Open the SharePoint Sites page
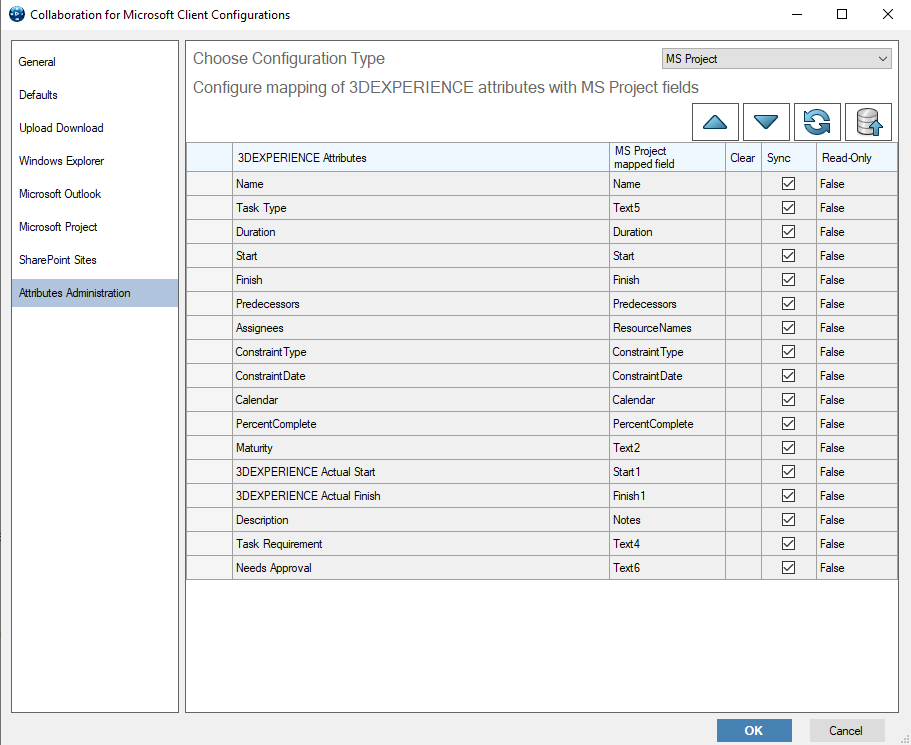Image resolution: width=911 pixels, height=745 pixels. pos(95,260)
